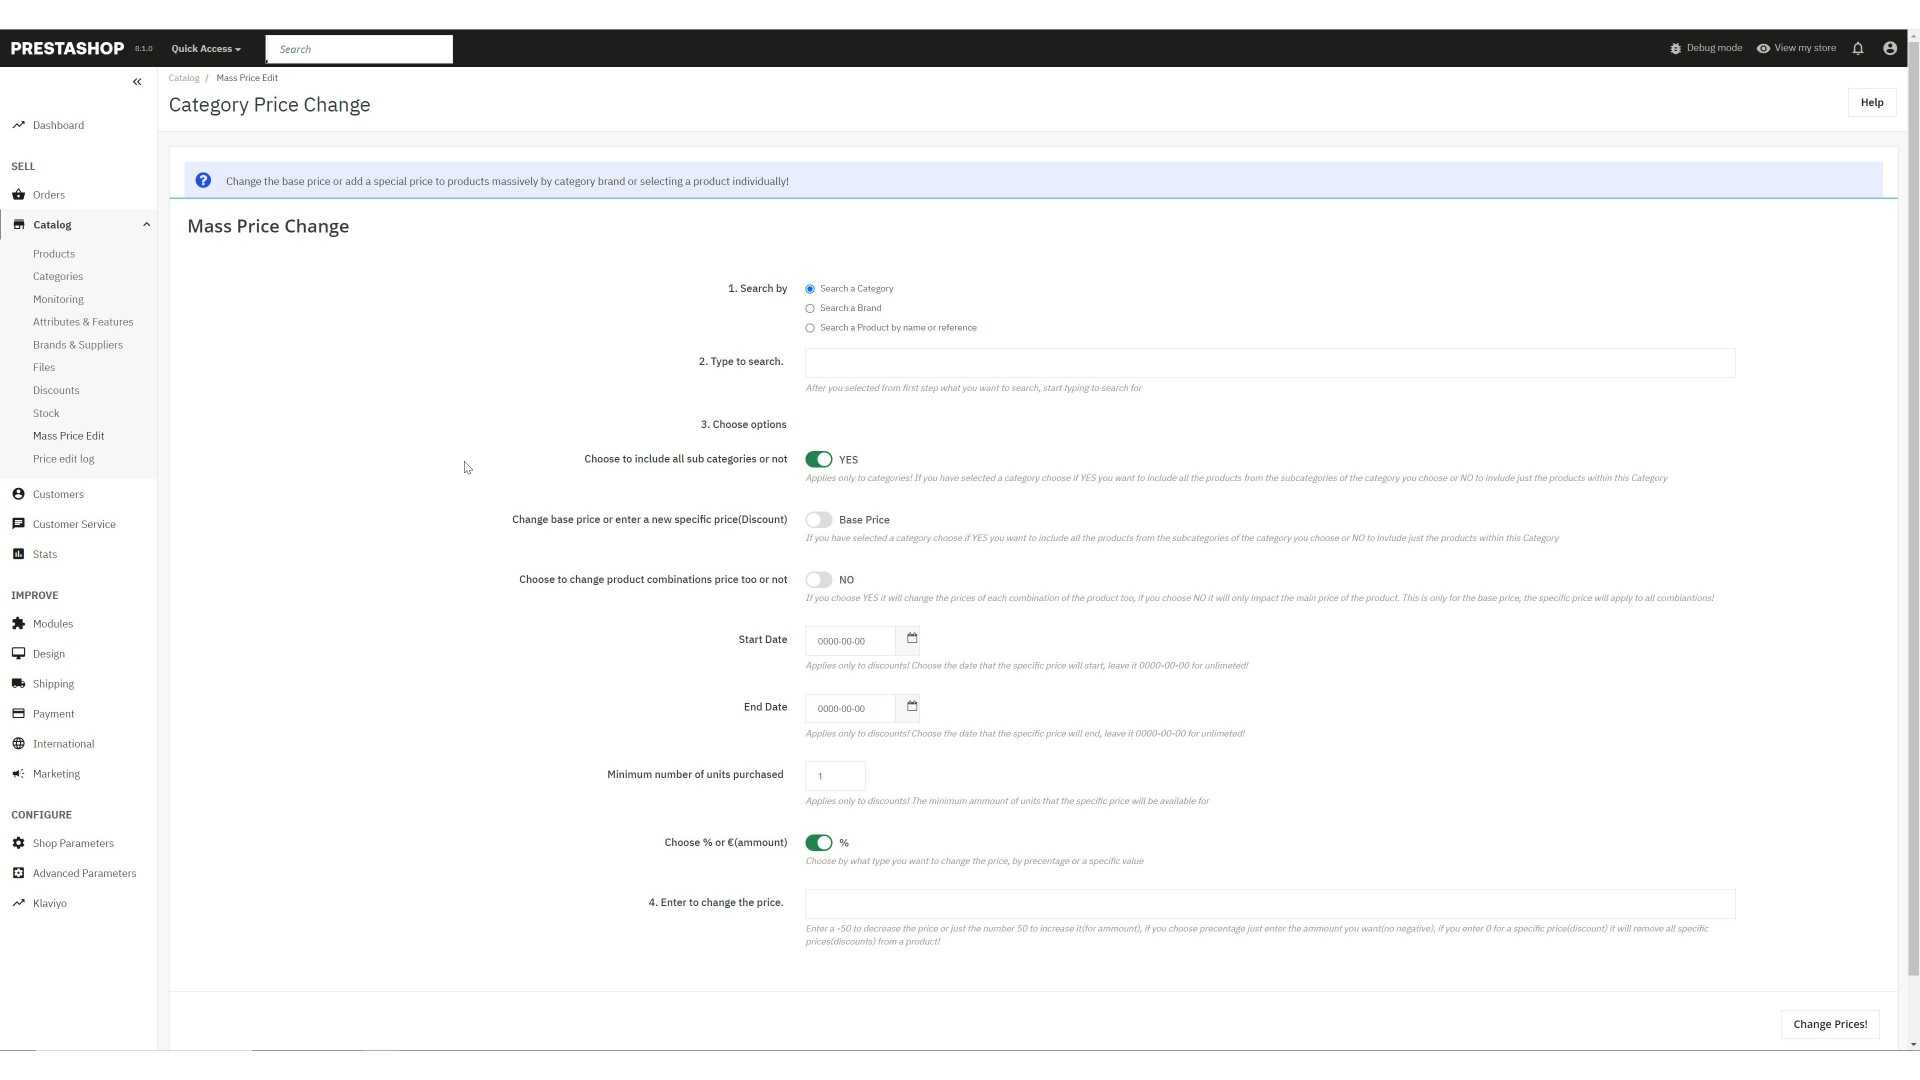Collapse sidebar with double-chevron icon
Image resolution: width=1920 pixels, height=1080 pixels.
137,82
